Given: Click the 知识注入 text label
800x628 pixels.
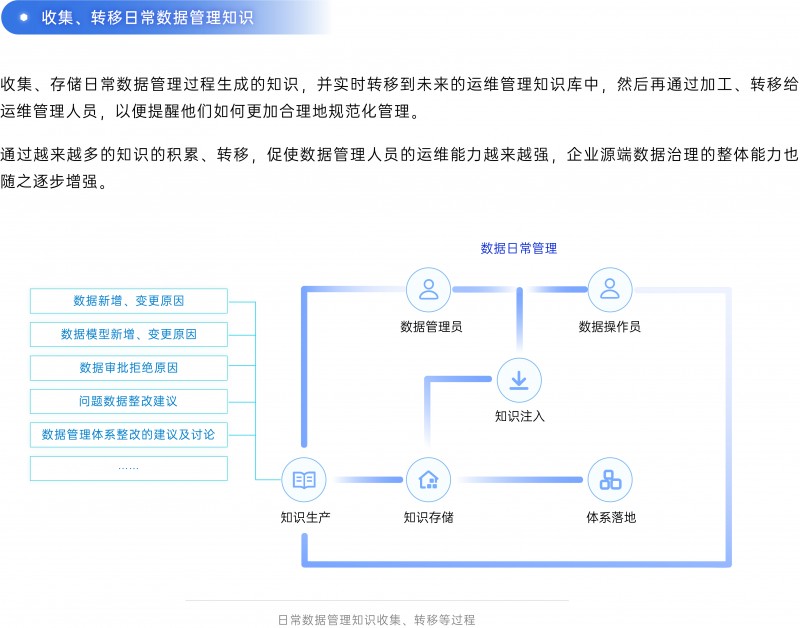Looking at the screenshot, I should tap(519, 416).
